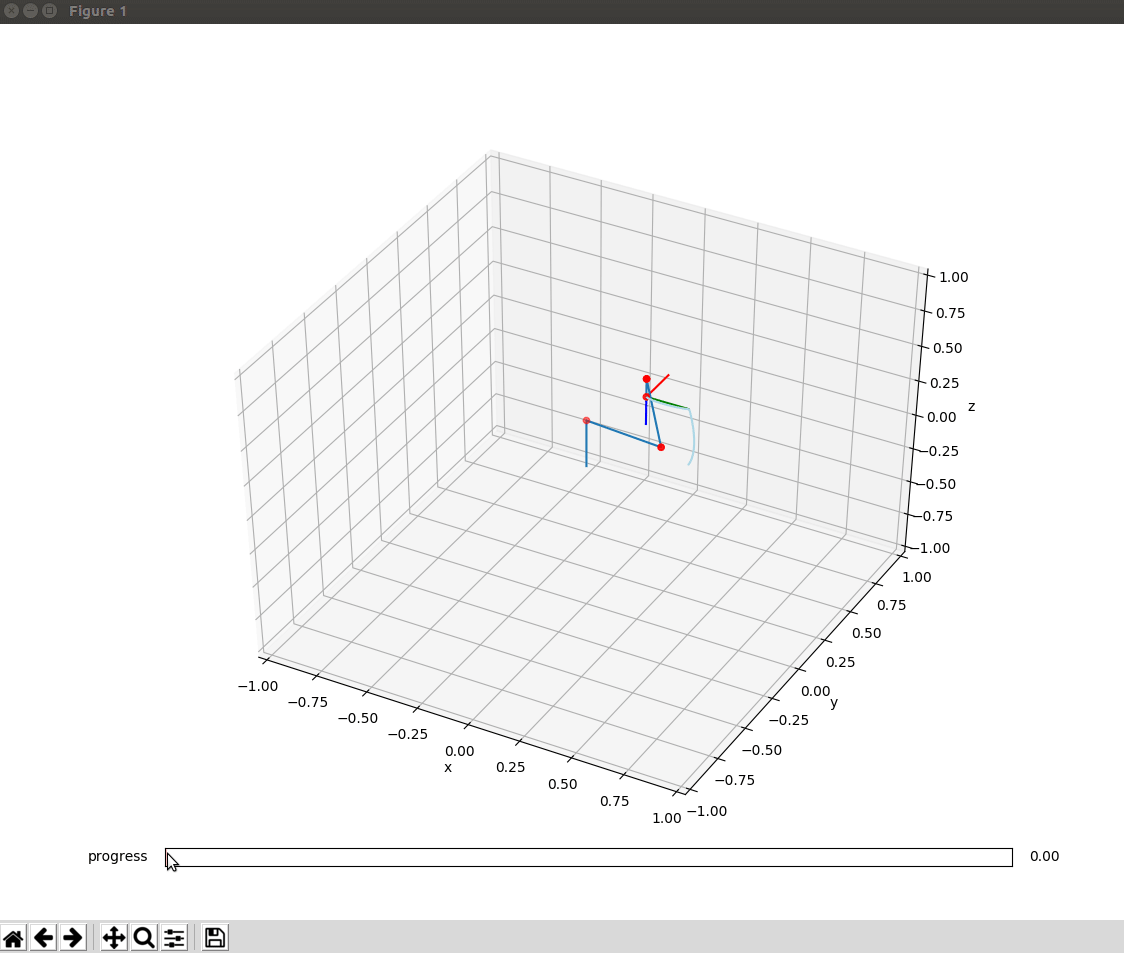Screen dimensions: 1124x953
Task: Minimize the Figure 1 window
Action: click(x=30, y=11)
